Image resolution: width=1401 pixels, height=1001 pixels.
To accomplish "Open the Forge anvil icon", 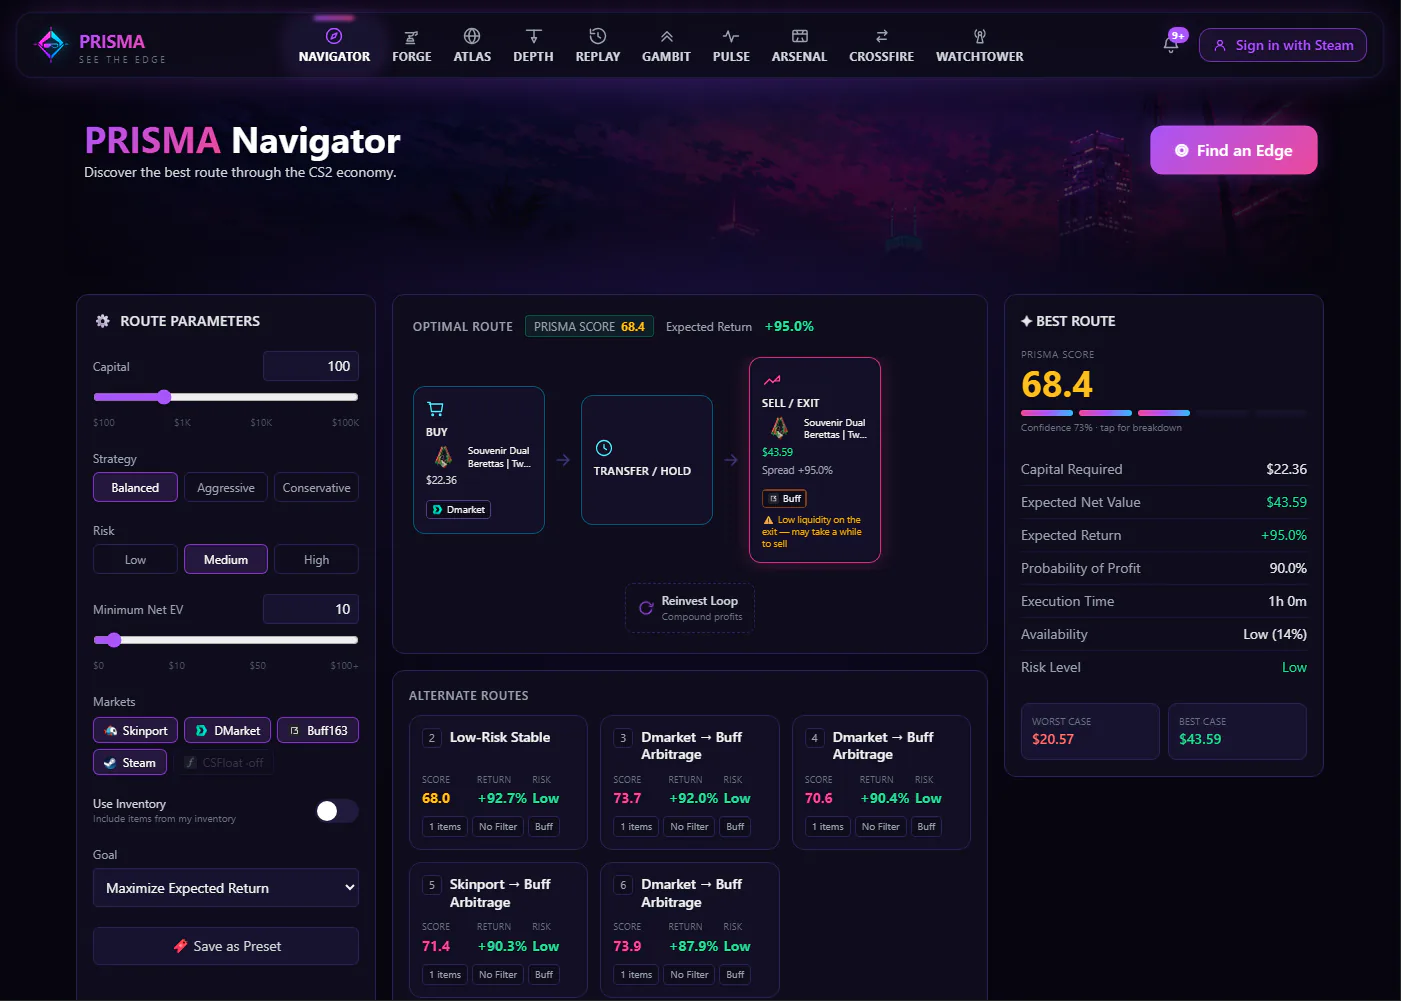I will tap(411, 37).
